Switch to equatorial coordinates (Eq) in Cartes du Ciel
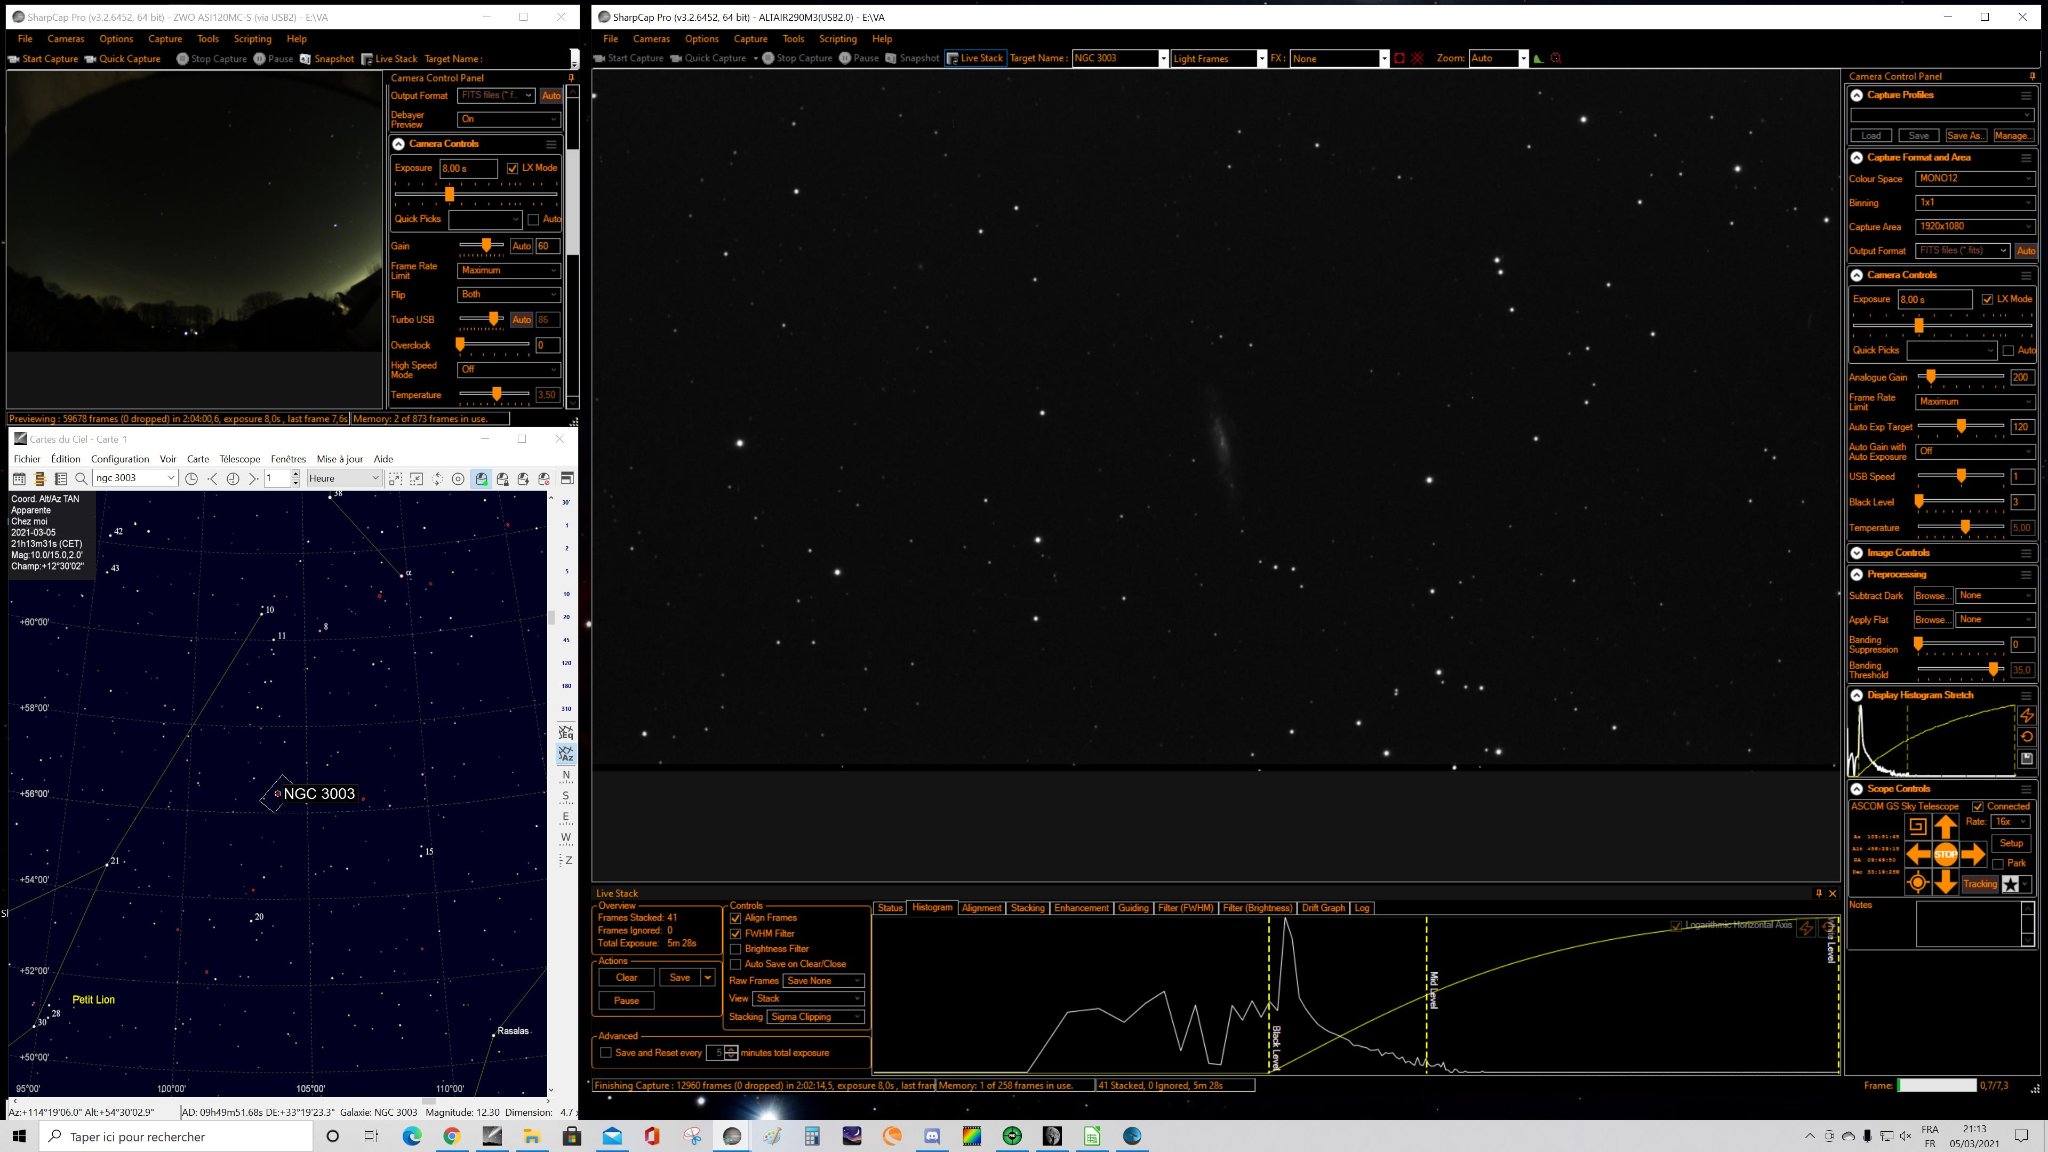This screenshot has height=1152, width=2048. click(x=566, y=733)
